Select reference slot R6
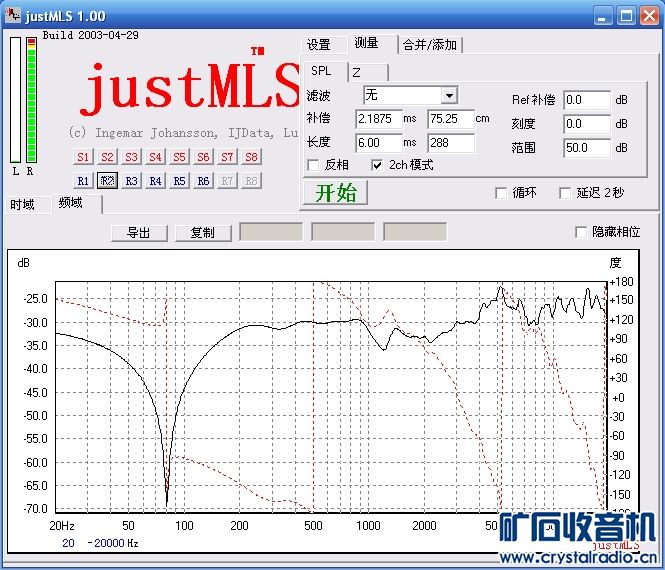Screen dimensions: 665x570 tap(203, 181)
